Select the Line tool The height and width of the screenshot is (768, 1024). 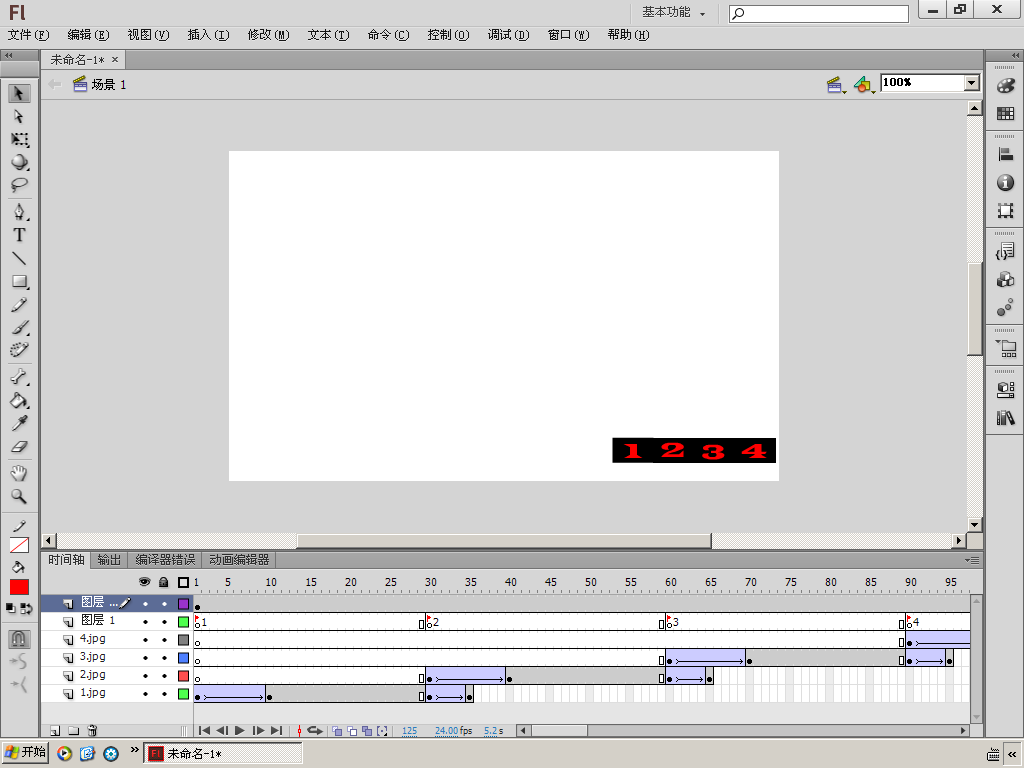point(19,258)
